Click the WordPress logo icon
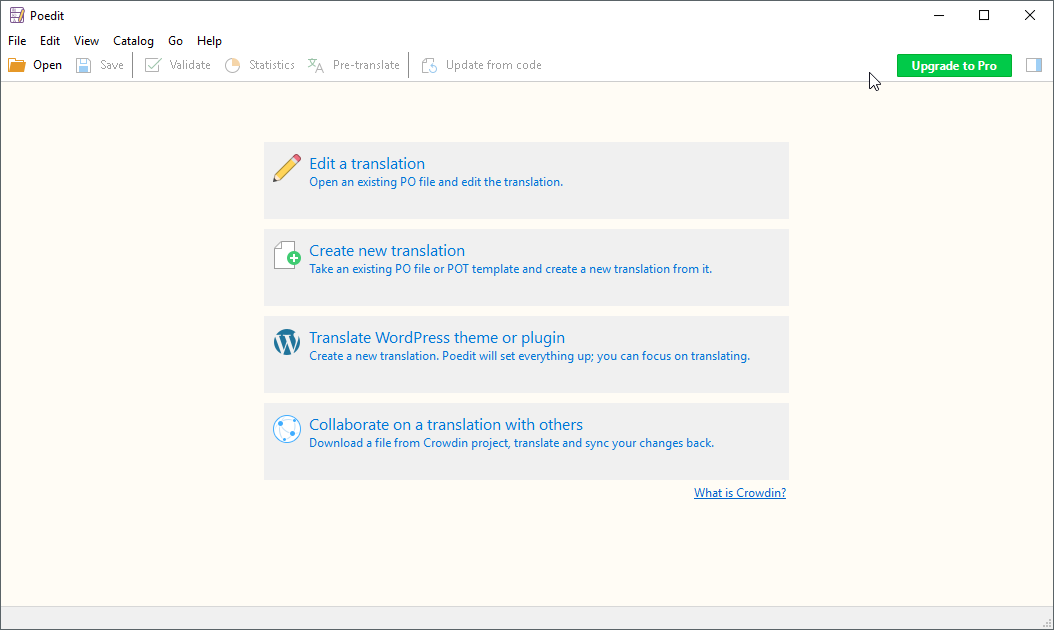 coord(287,342)
